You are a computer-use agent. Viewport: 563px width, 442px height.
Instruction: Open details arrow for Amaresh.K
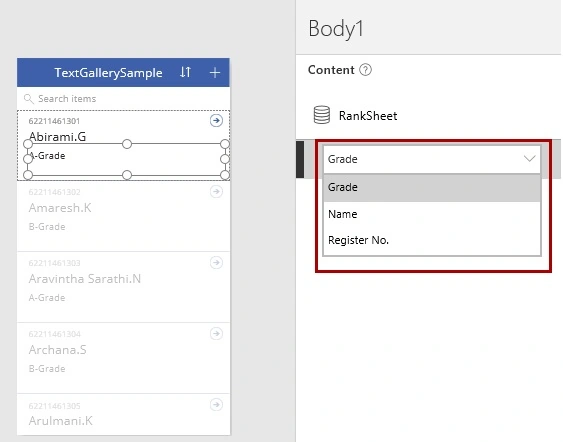pyautogui.click(x=216, y=191)
